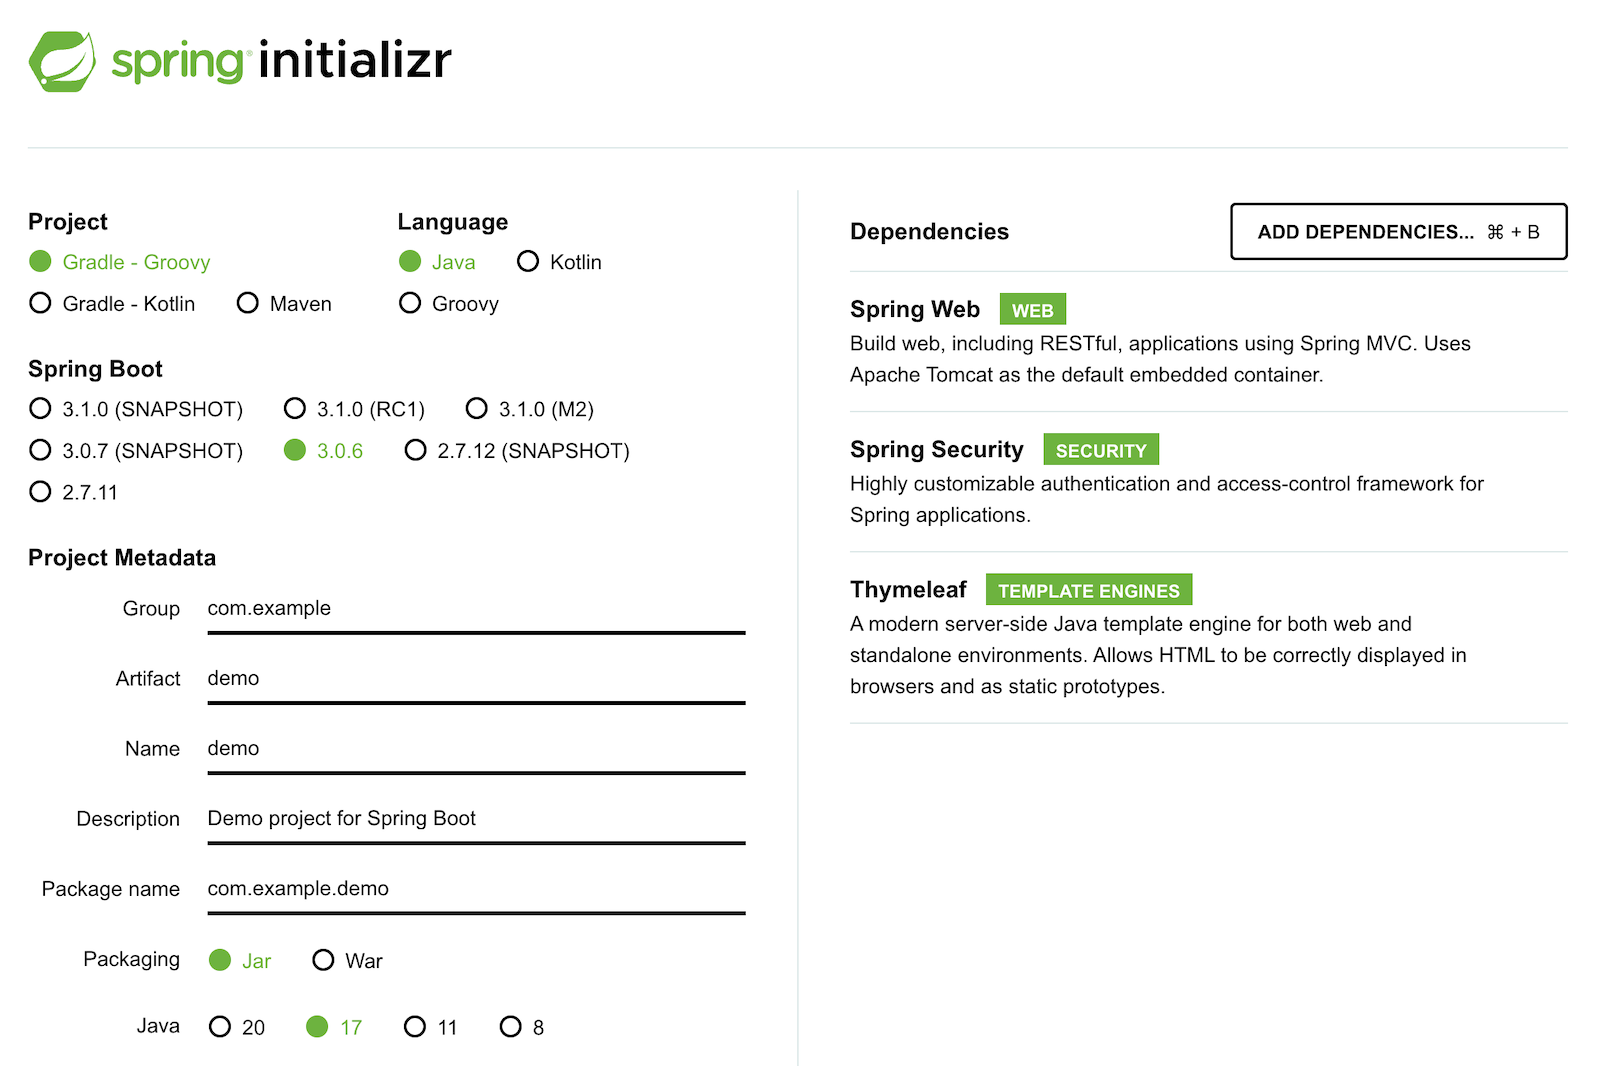Select Groovy as the language
1600x1066 pixels.
click(x=410, y=303)
